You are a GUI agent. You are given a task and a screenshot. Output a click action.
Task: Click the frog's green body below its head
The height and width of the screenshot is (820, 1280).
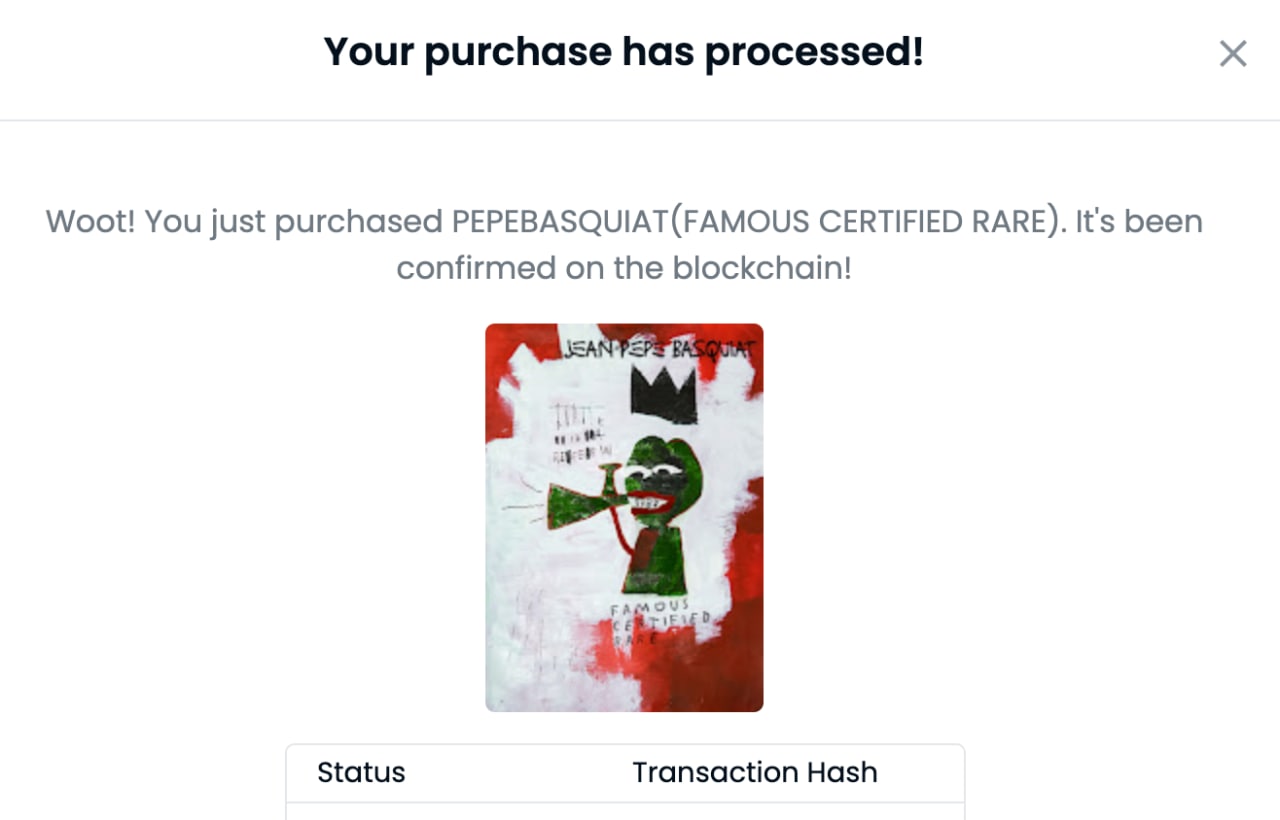pos(655,558)
